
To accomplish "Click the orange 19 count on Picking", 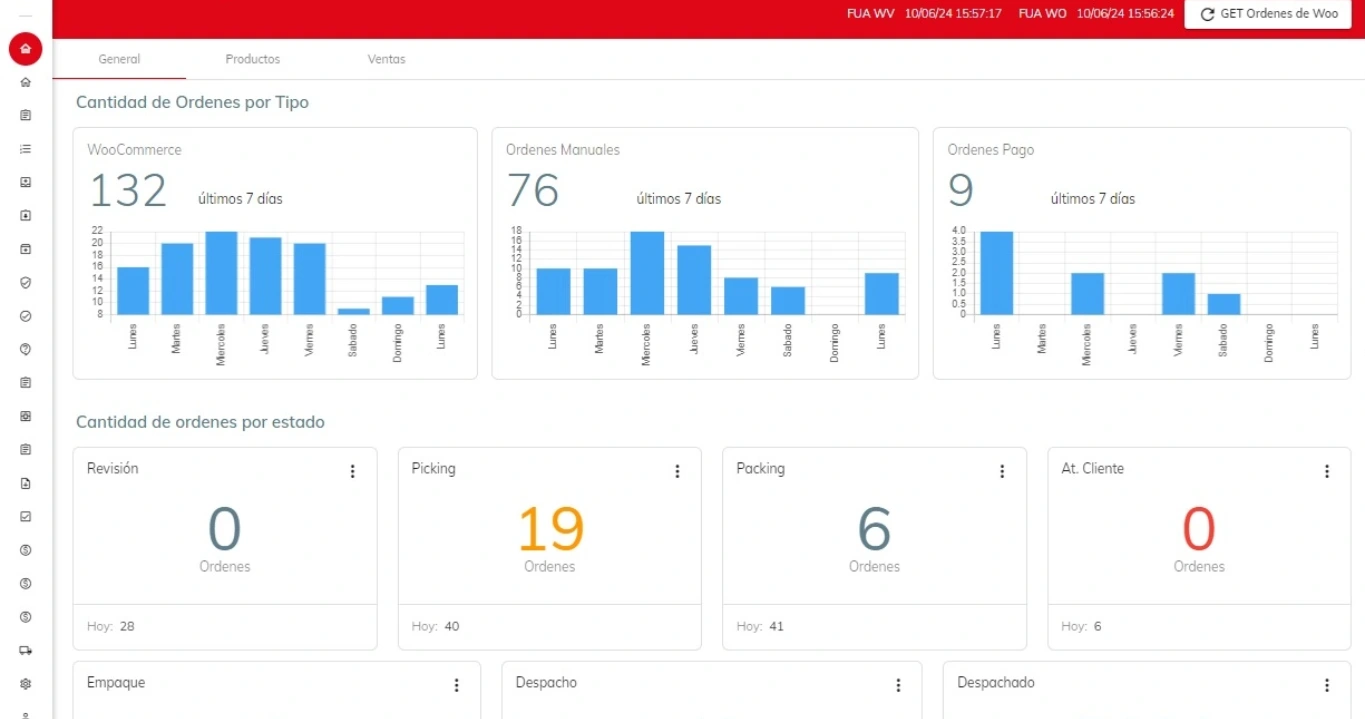I will pos(549,527).
